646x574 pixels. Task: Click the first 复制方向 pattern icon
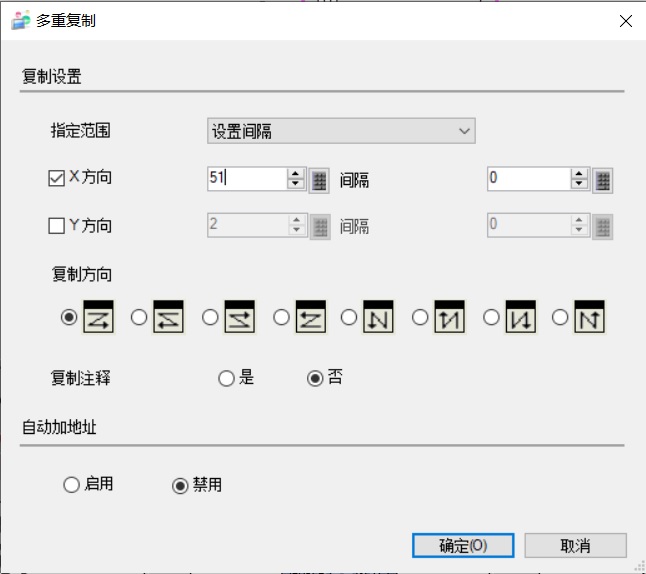(x=100, y=316)
